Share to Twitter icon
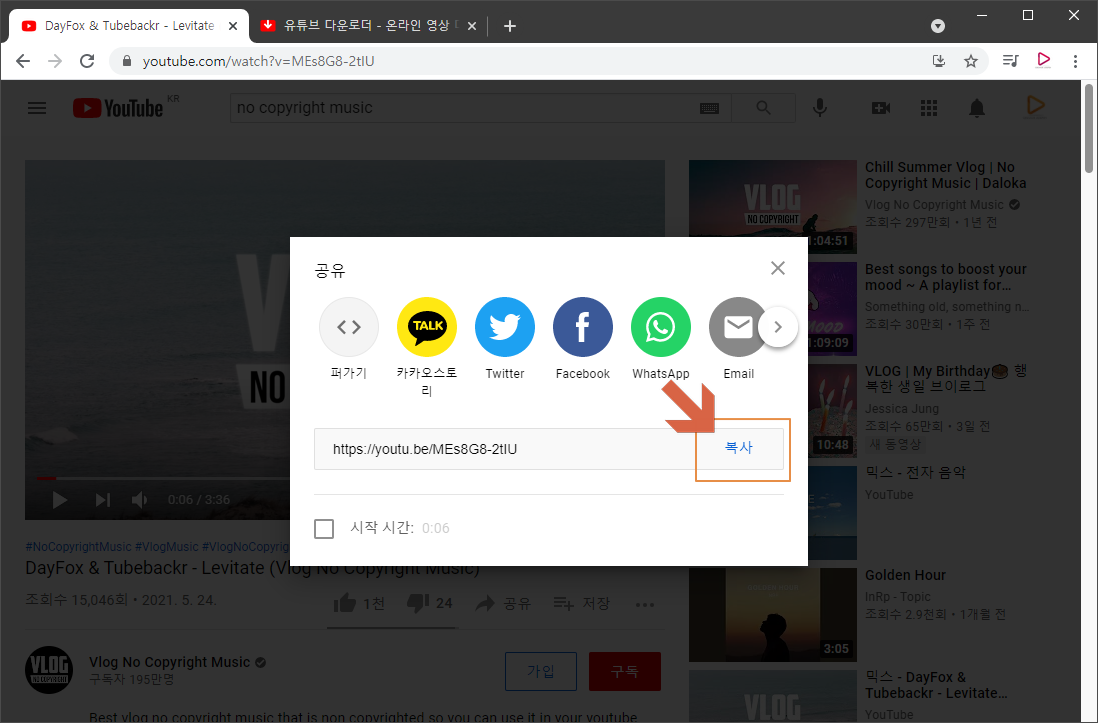Image resolution: width=1098 pixels, height=723 pixels. coord(505,326)
